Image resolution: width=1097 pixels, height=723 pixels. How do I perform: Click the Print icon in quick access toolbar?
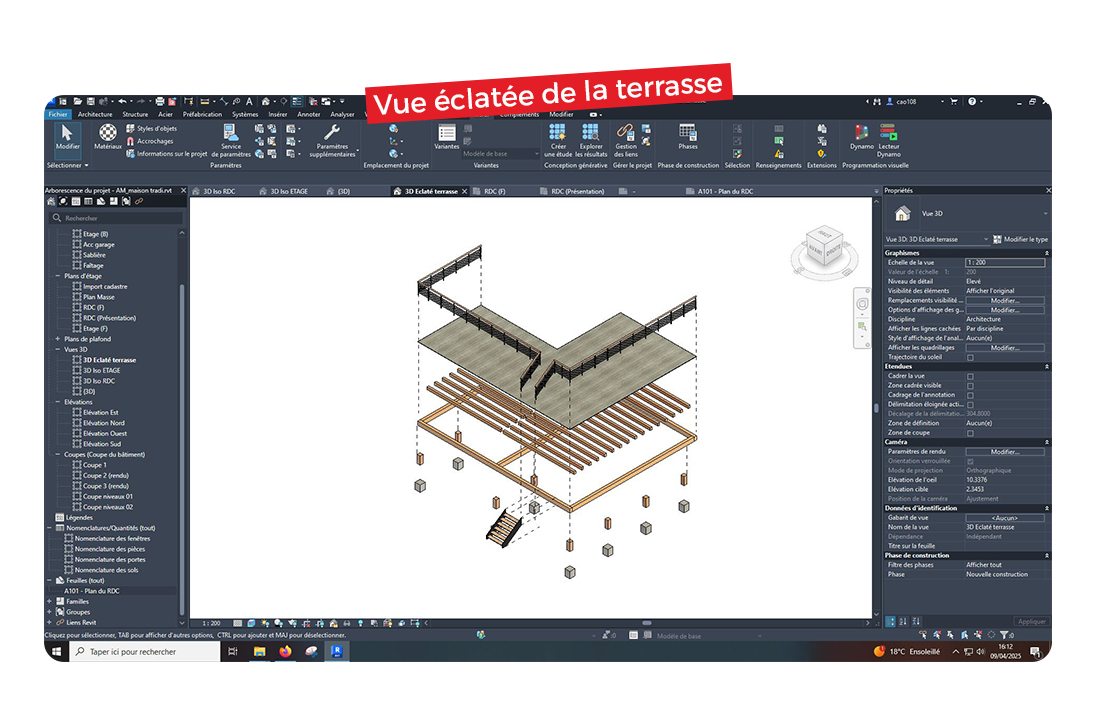(160, 101)
